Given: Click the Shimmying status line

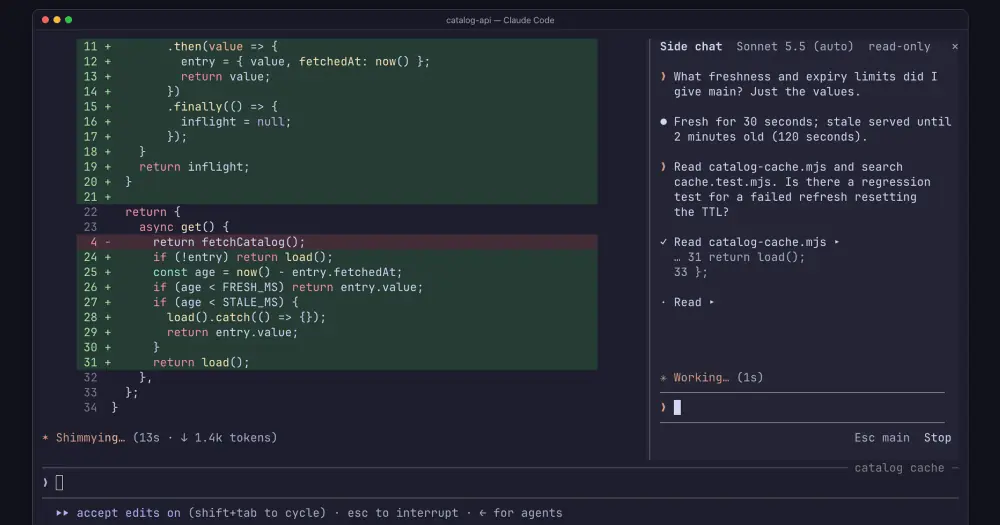Looking at the screenshot, I should [159, 438].
